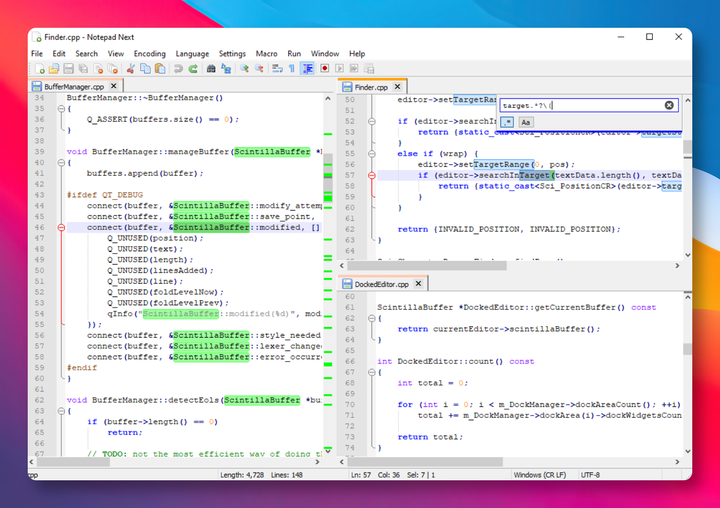Click the Close All files toolbar icon
Viewport: 720px width, 508px height.
(112, 69)
